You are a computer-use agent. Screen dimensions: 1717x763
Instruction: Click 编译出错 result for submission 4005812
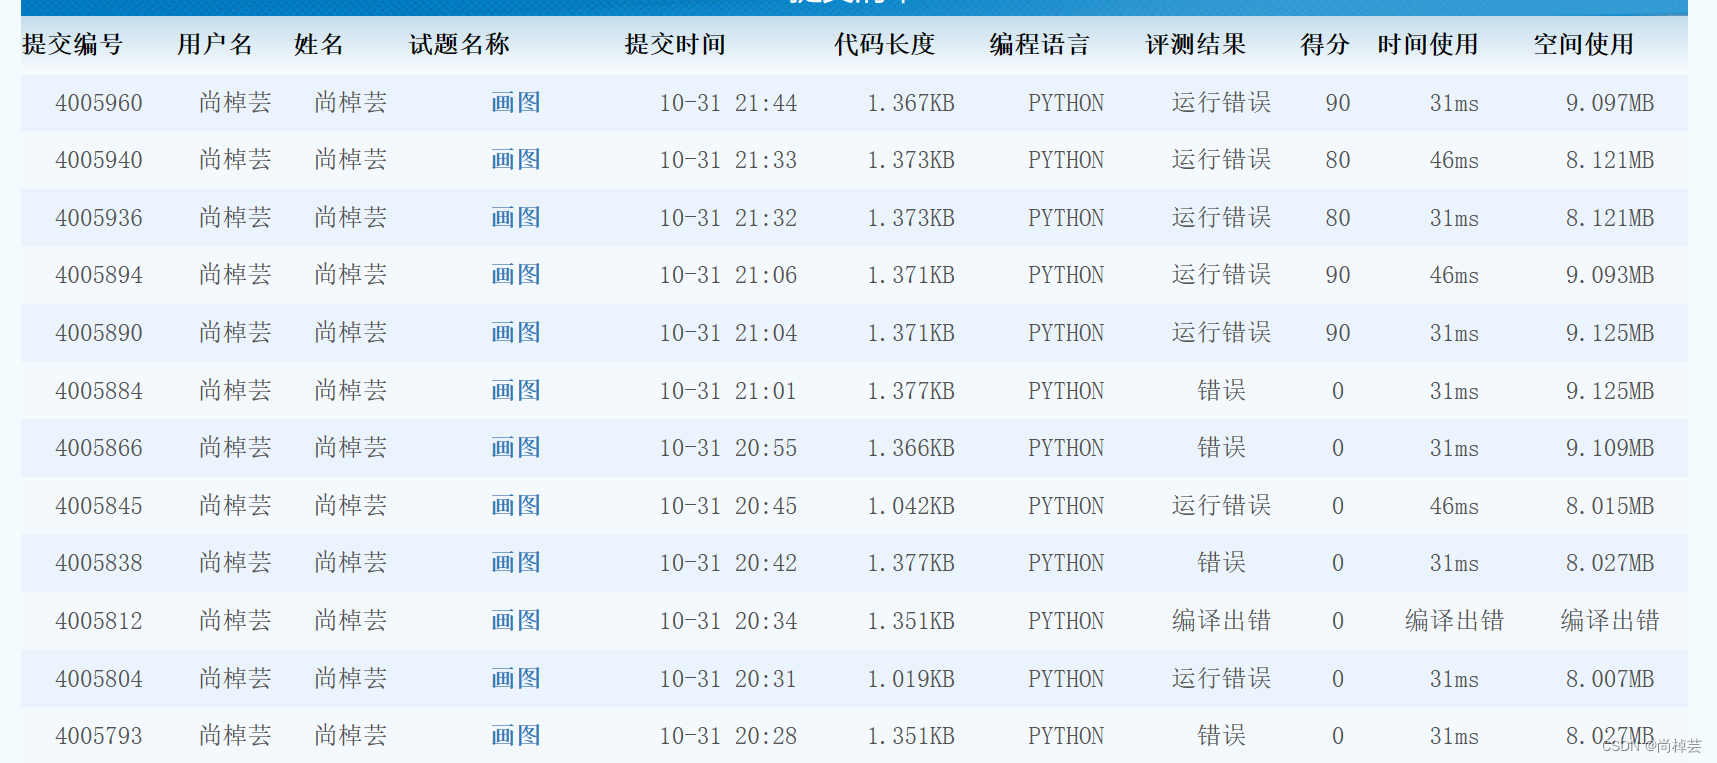[x=1221, y=621]
